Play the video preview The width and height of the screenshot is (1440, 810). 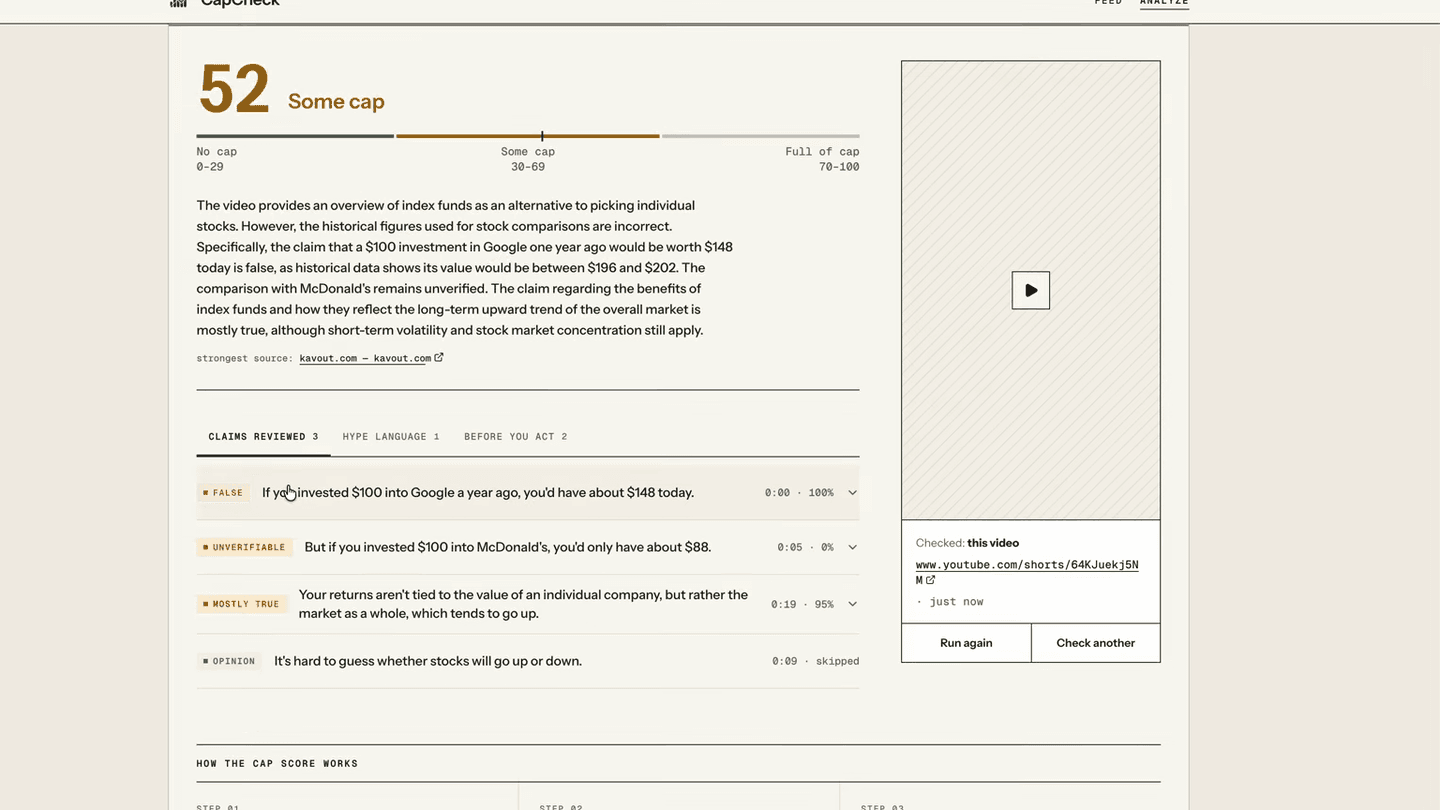point(1030,290)
